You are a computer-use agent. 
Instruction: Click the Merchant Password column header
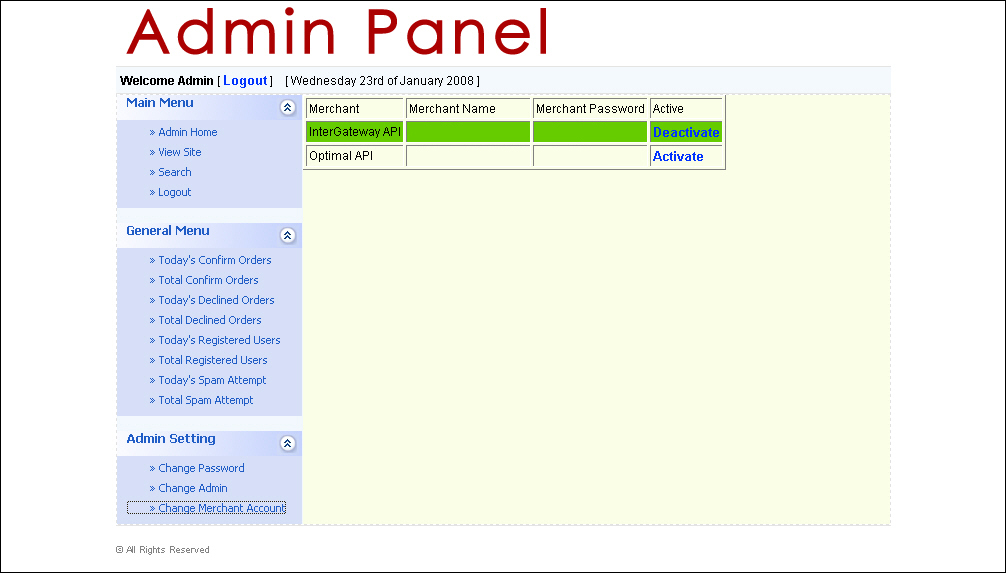click(590, 108)
